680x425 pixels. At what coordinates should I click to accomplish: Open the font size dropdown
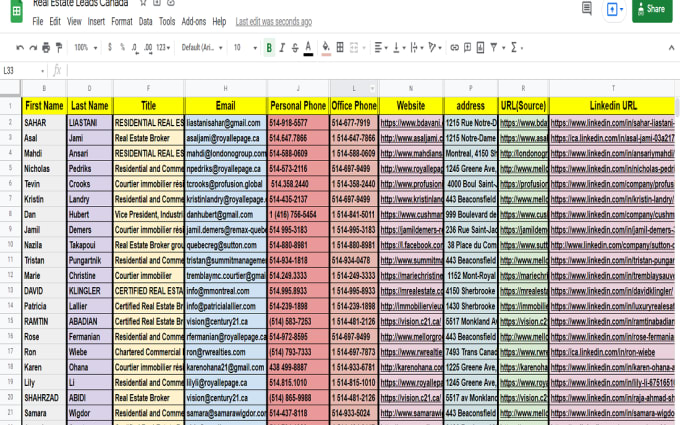245,48
